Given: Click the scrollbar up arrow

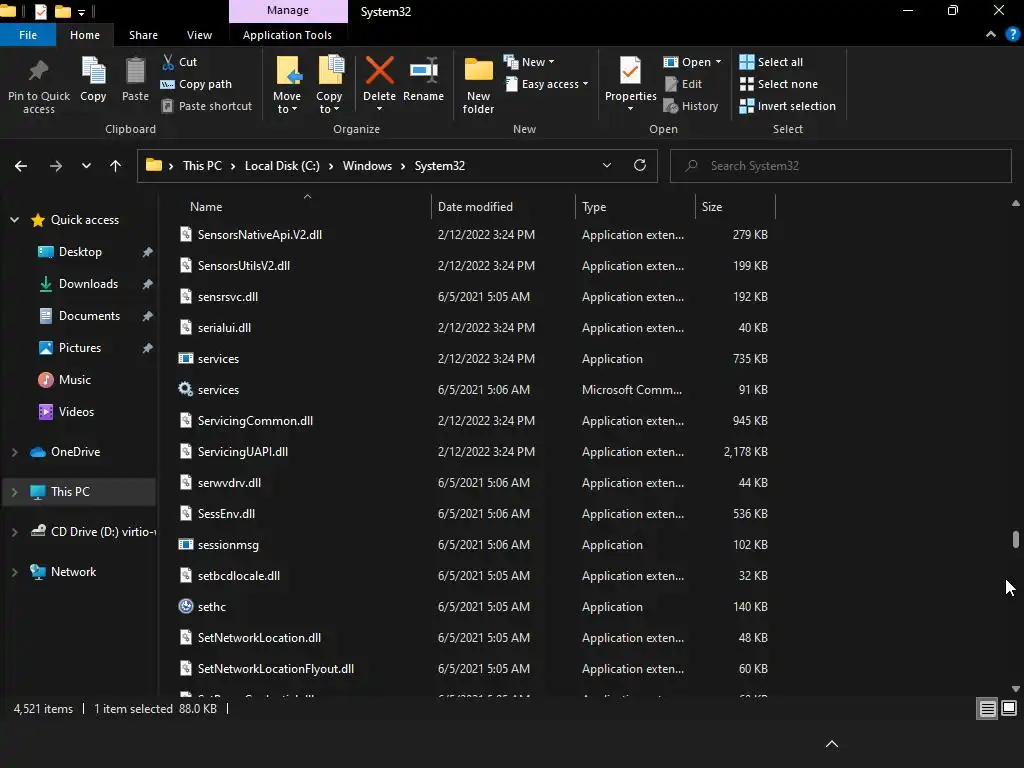Looking at the screenshot, I should click(1016, 203).
